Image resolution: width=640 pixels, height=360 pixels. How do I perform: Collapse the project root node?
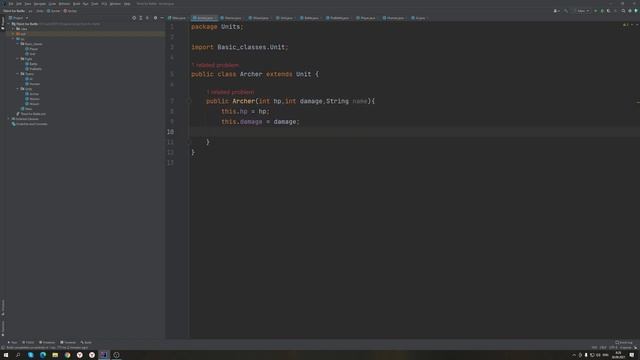pos(9,24)
